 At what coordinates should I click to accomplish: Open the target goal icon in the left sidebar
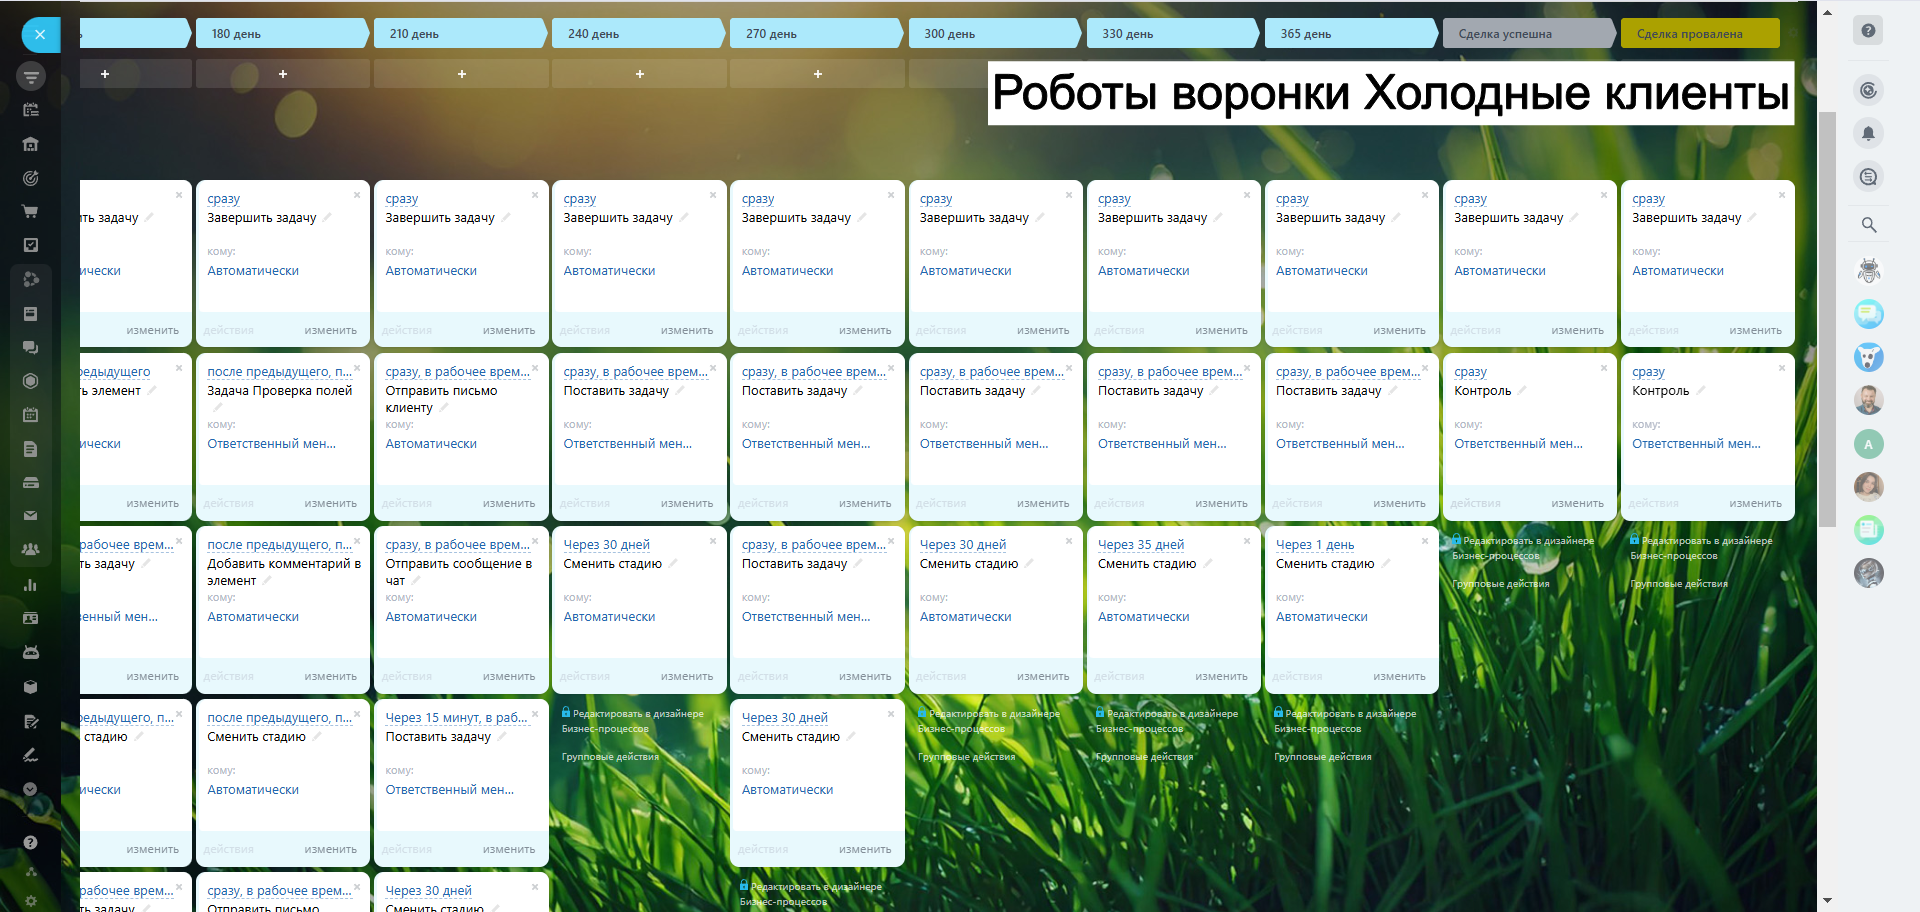(31, 178)
